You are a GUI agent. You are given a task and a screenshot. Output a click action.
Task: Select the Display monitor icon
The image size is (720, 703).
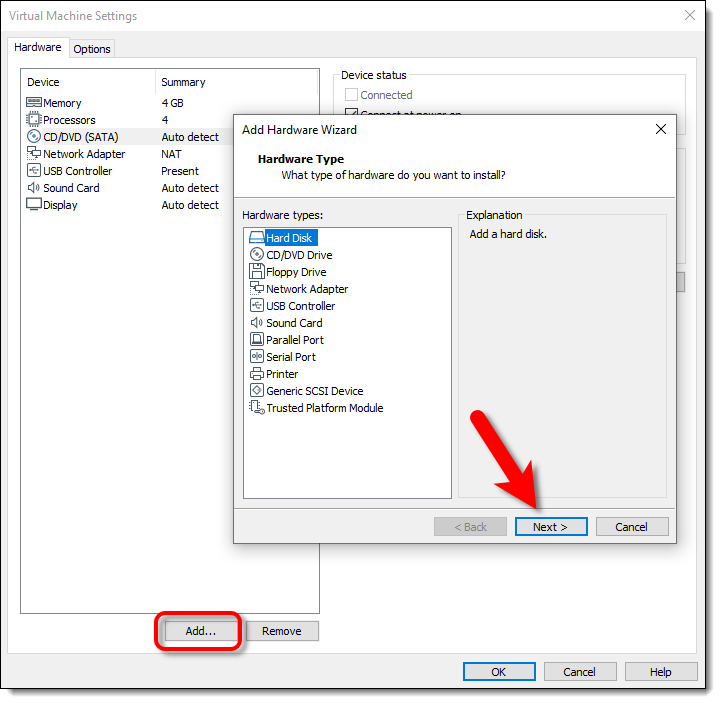point(34,204)
